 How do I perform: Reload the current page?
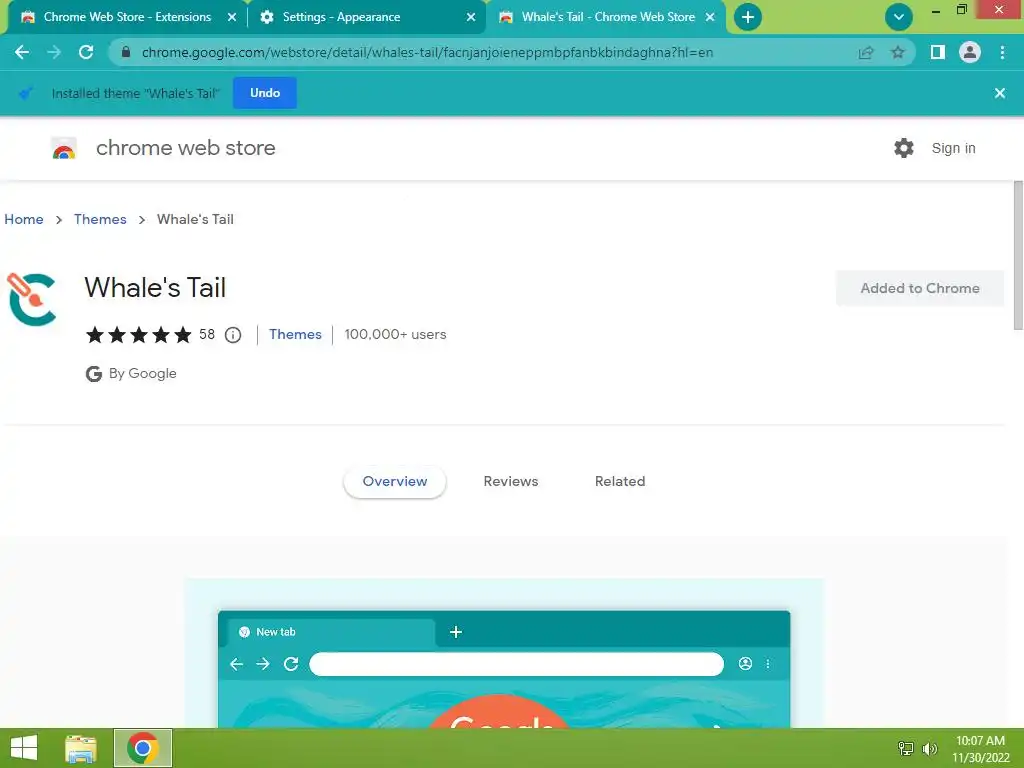tap(86, 52)
